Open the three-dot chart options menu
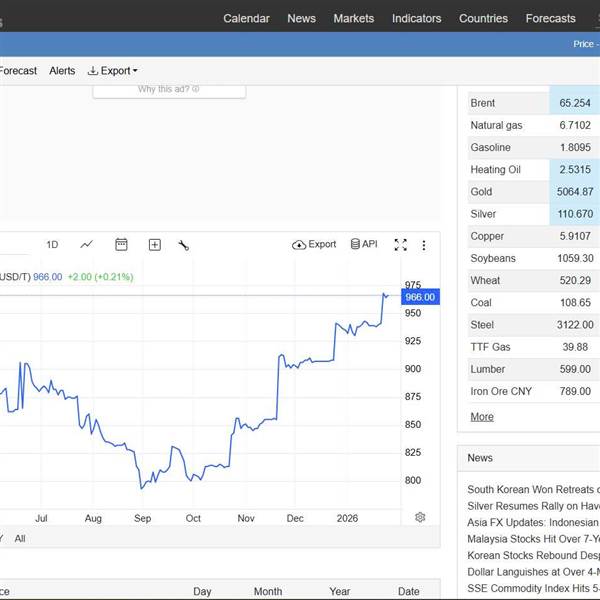This screenshot has height=600, width=600. pos(423,245)
